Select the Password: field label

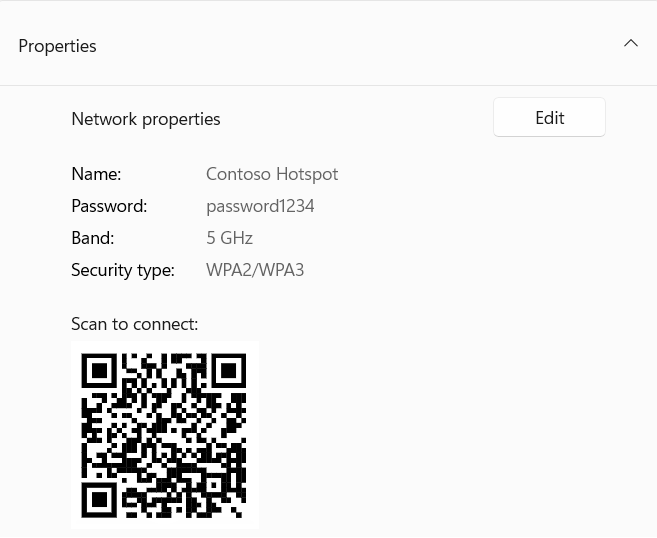[x=109, y=206]
